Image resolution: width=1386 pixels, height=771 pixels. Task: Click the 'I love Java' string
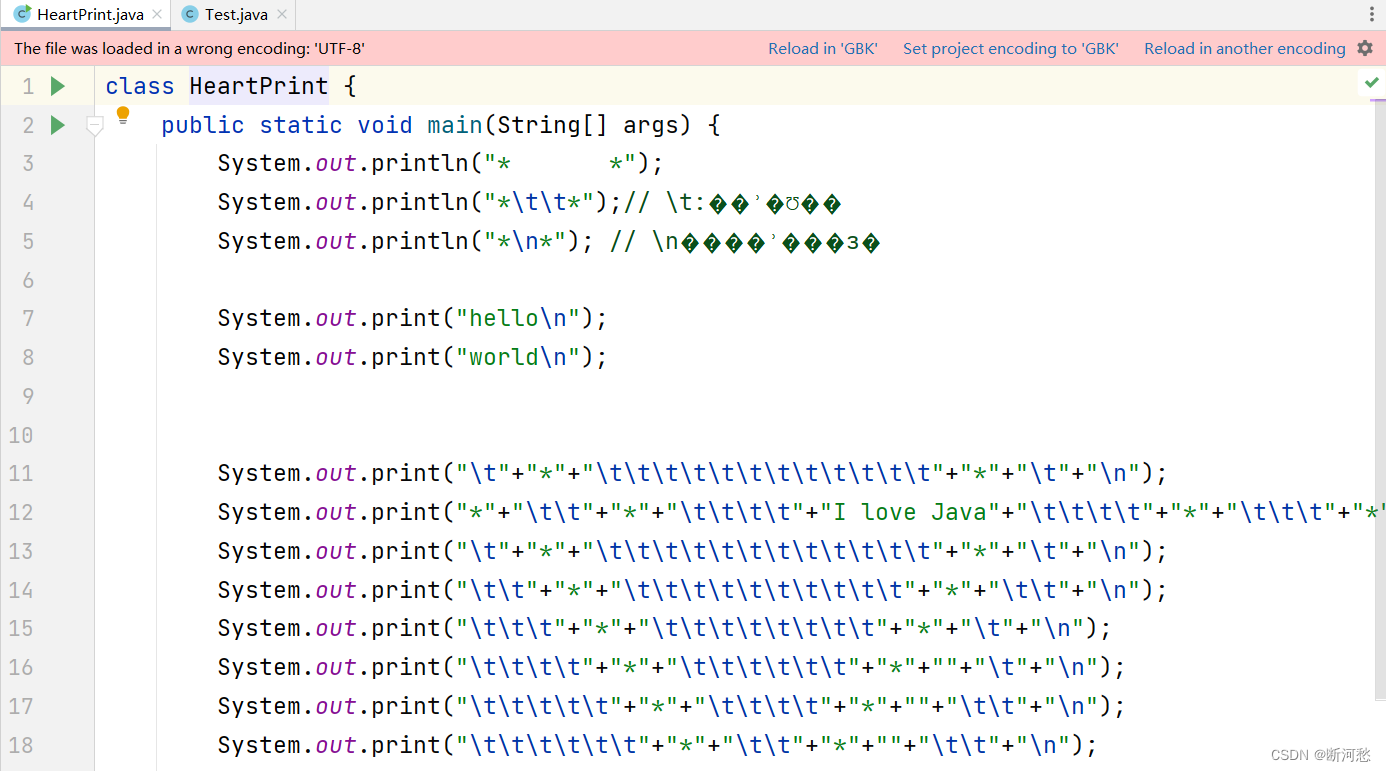(x=910, y=512)
